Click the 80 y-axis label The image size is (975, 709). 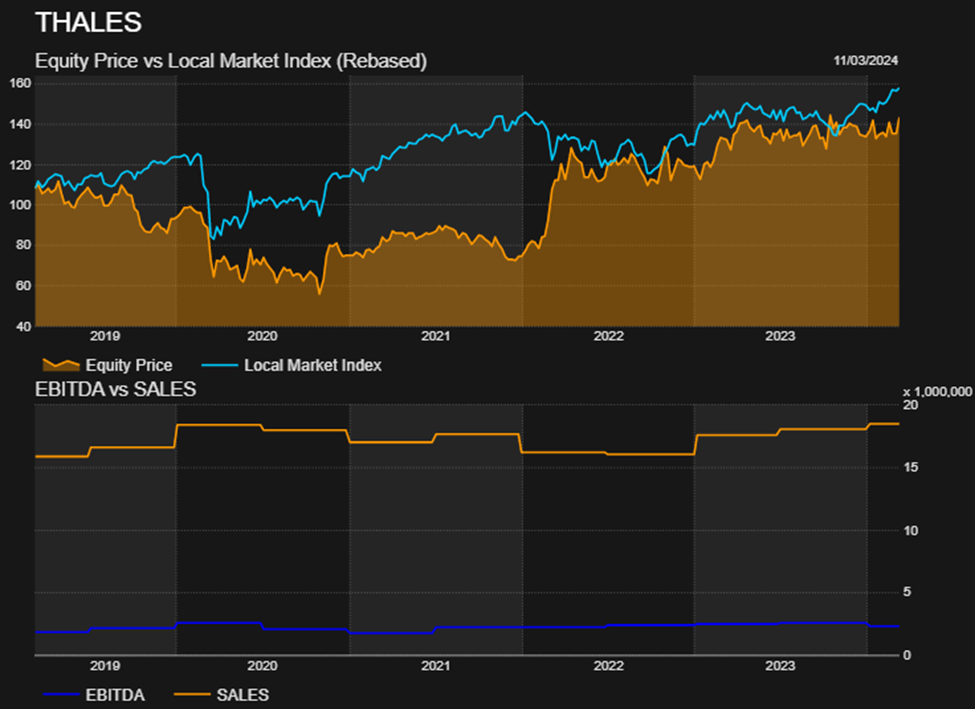tap(23, 245)
